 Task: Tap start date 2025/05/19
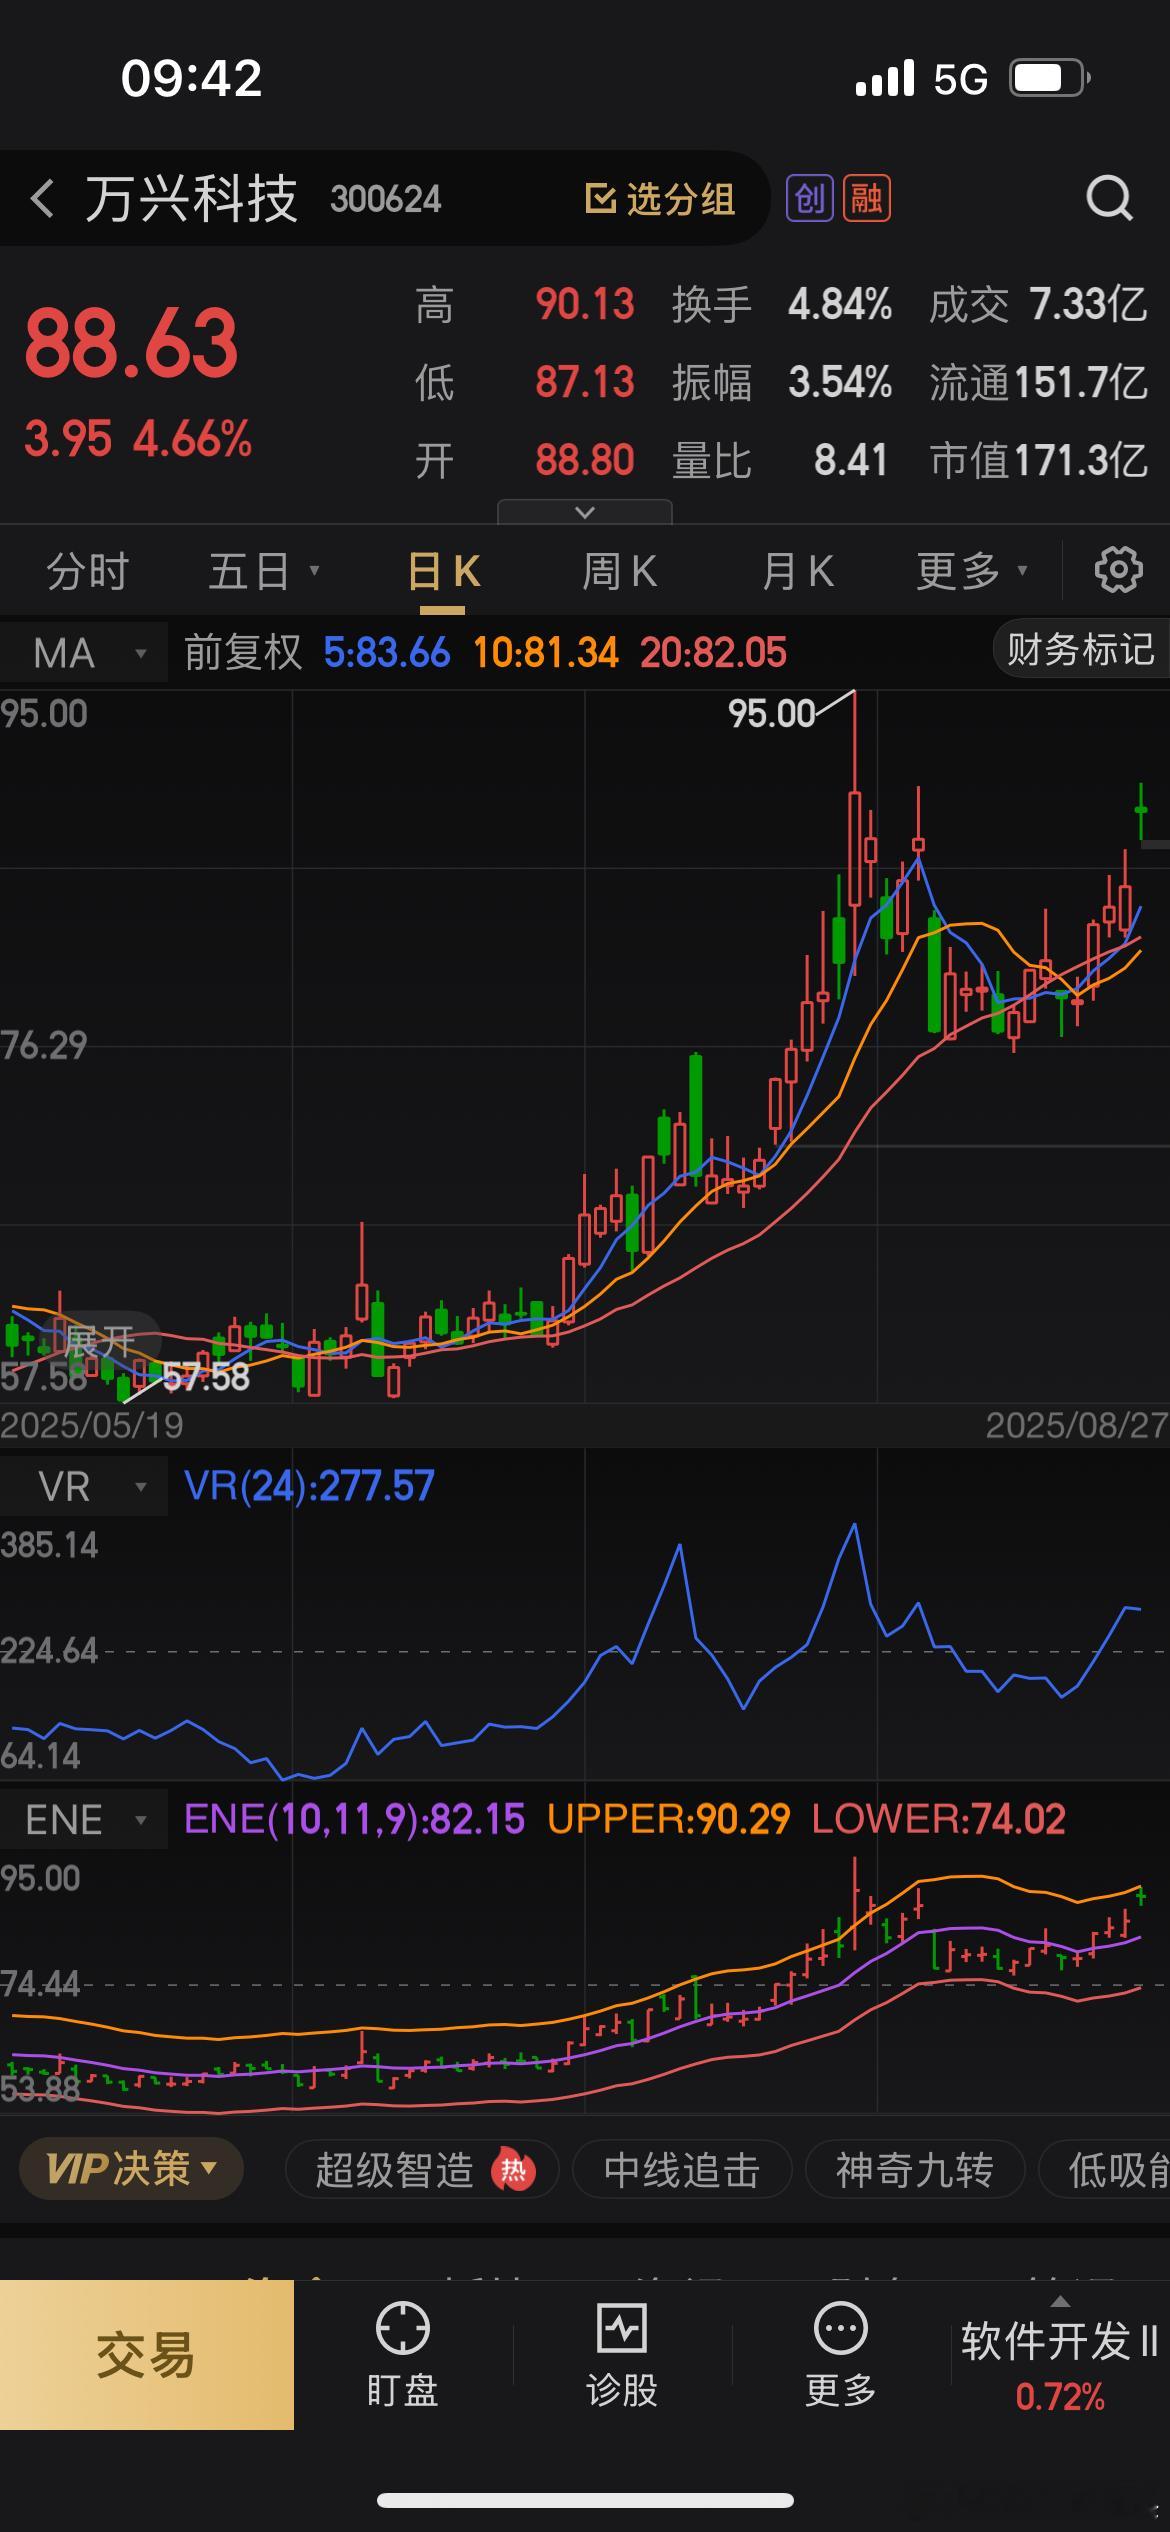point(92,1425)
